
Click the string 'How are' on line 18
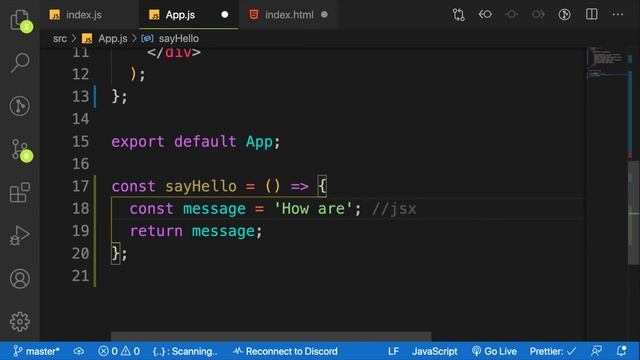(x=313, y=209)
